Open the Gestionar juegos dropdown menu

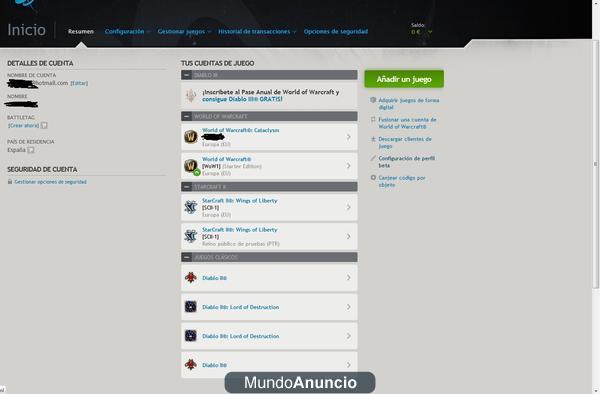point(184,31)
